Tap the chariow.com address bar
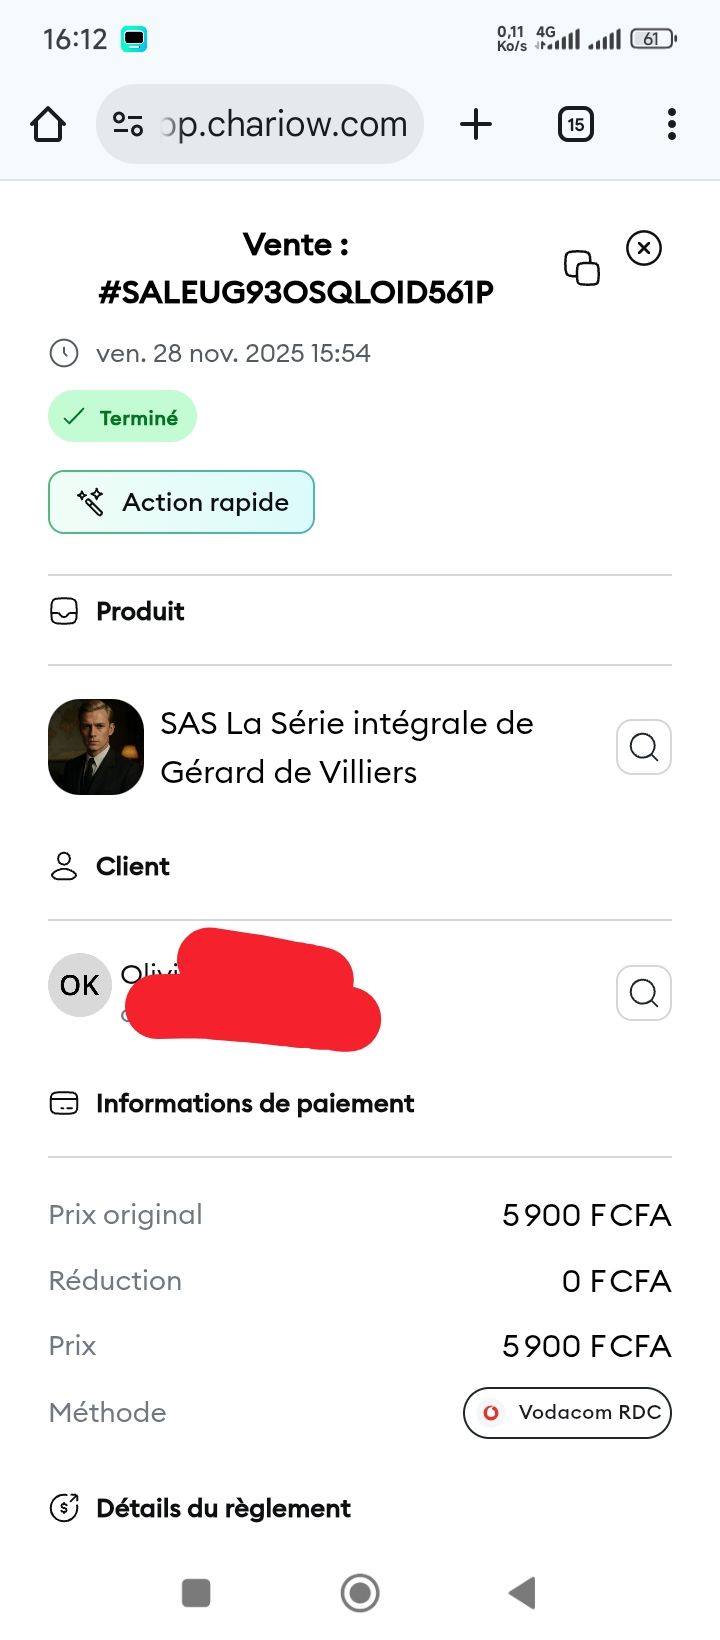This screenshot has width=720, height=1640. [x=260, y=124]
